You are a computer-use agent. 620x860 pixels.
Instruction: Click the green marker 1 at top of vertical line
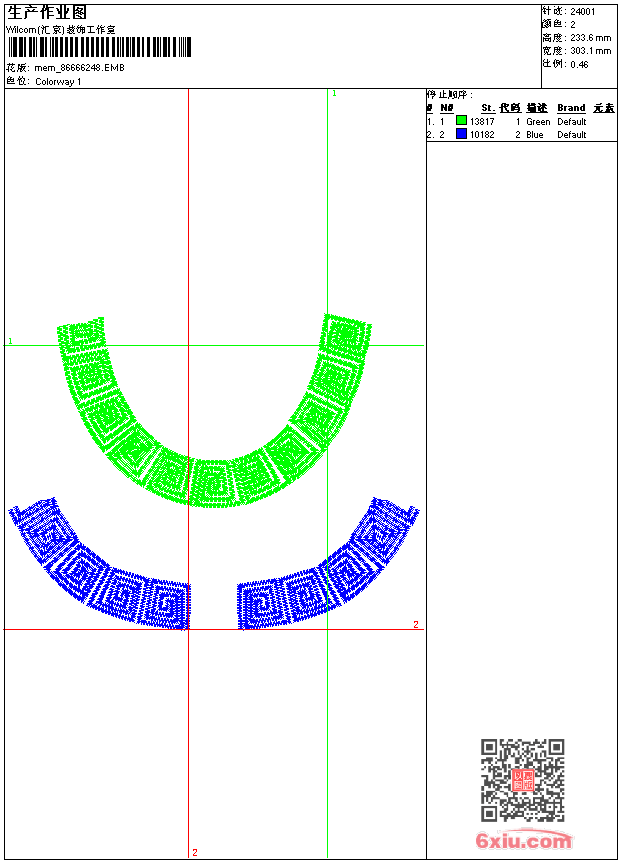click(334, 94)
